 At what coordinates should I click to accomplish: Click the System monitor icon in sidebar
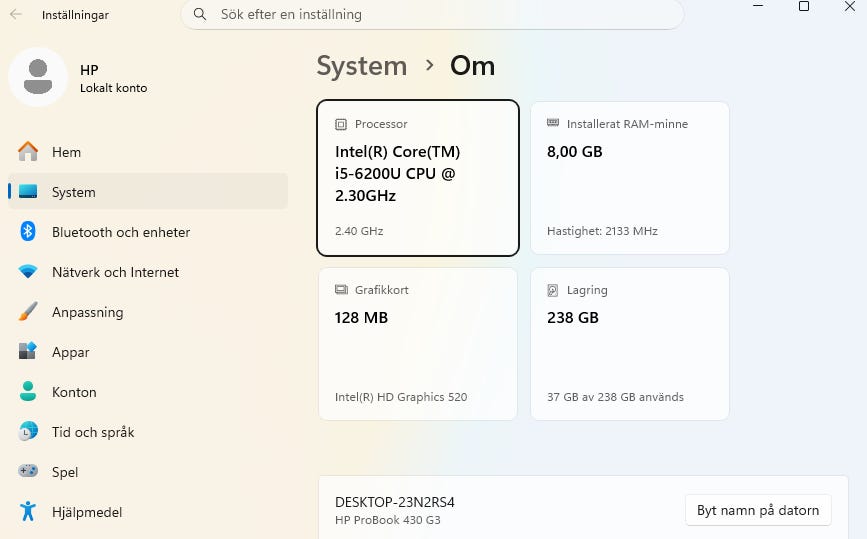(x=28, y=191)
